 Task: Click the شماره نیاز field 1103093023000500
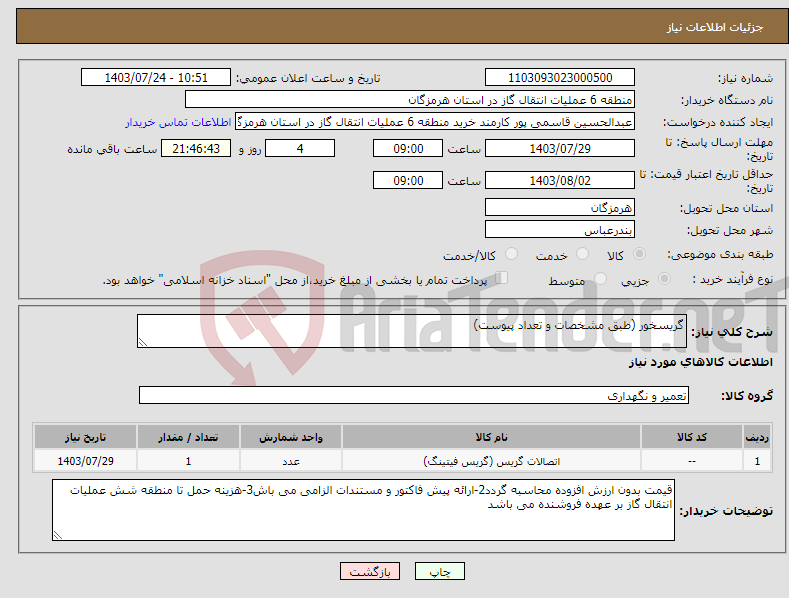[x=560, y=78]
